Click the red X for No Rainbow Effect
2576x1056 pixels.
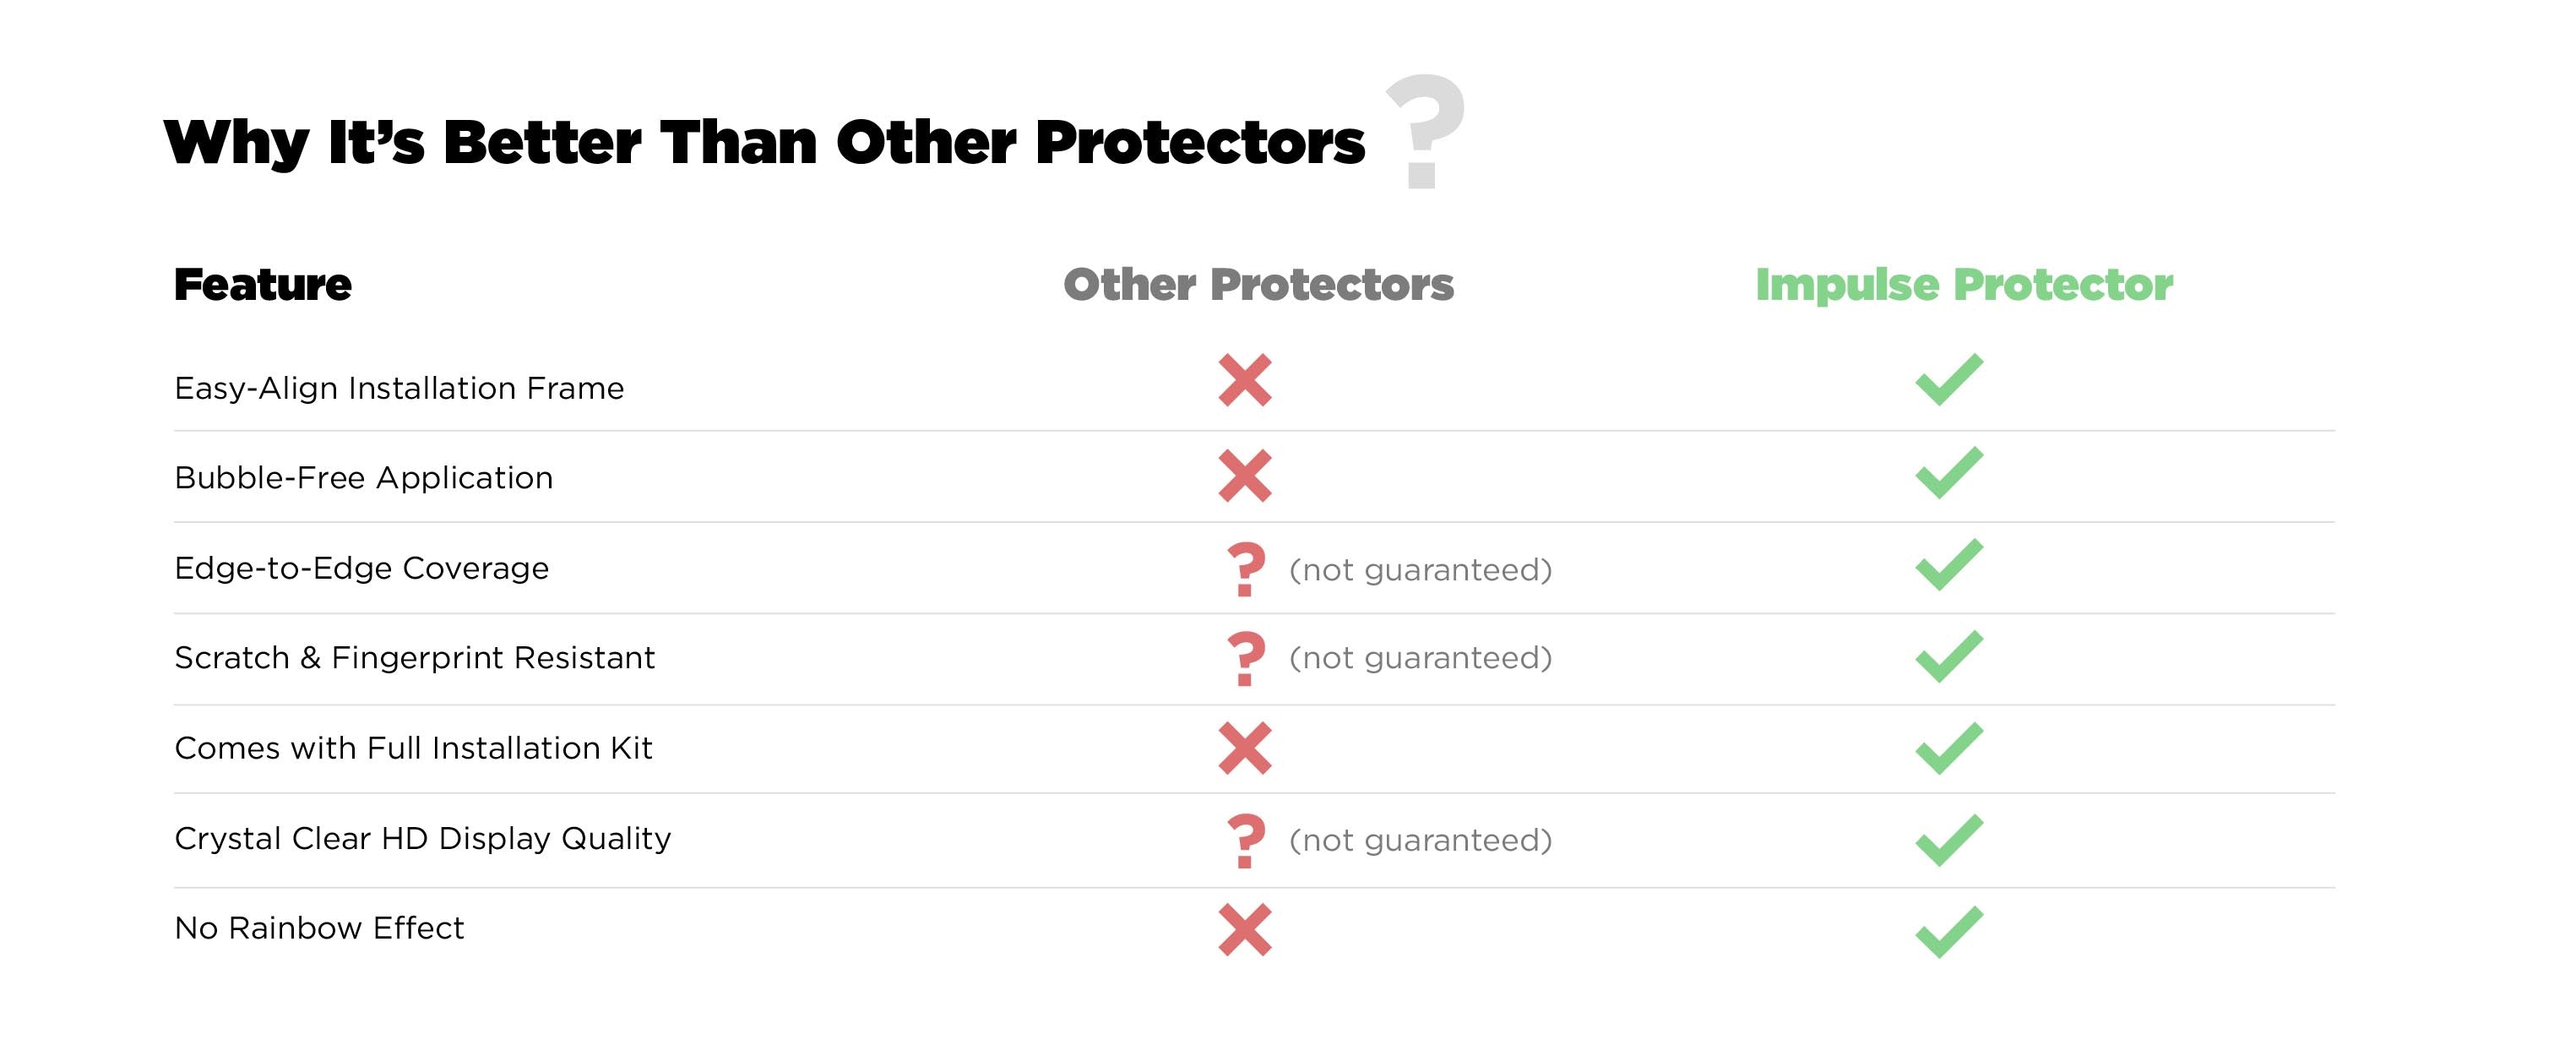click(1245, 930)
